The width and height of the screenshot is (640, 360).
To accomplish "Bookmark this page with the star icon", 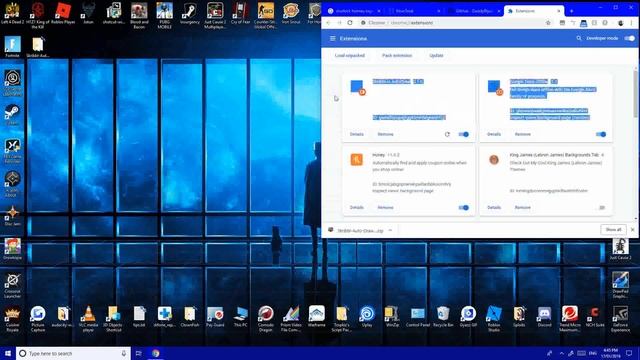I will [548, 23].
